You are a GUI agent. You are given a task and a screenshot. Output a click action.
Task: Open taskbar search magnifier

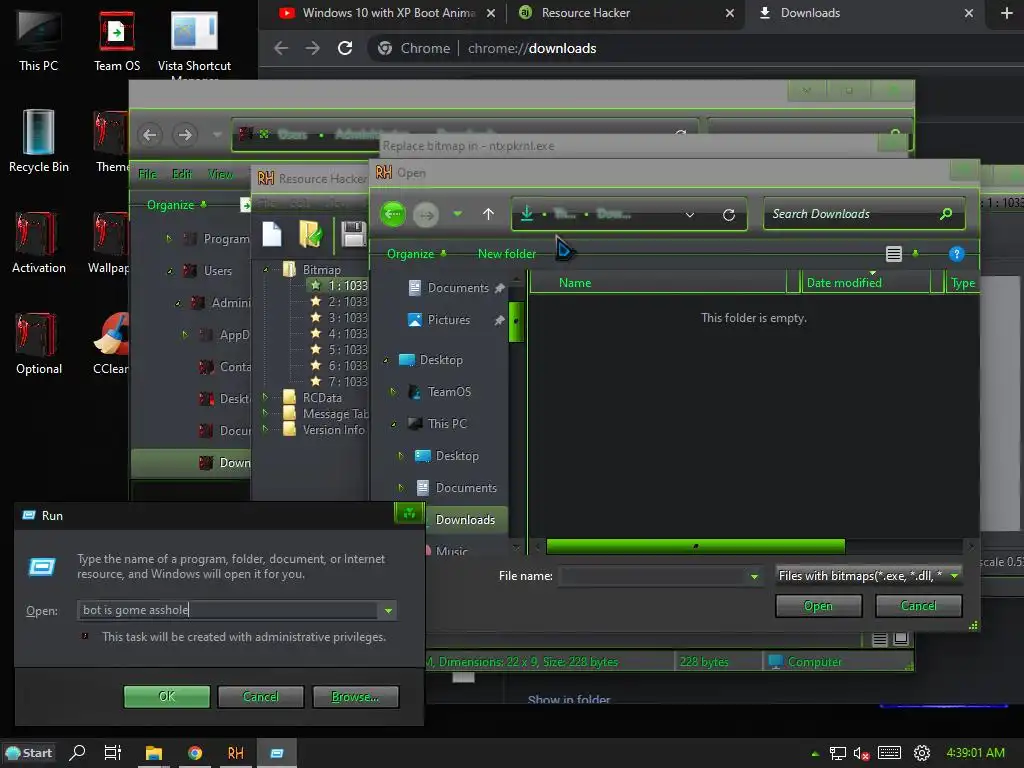77,753
